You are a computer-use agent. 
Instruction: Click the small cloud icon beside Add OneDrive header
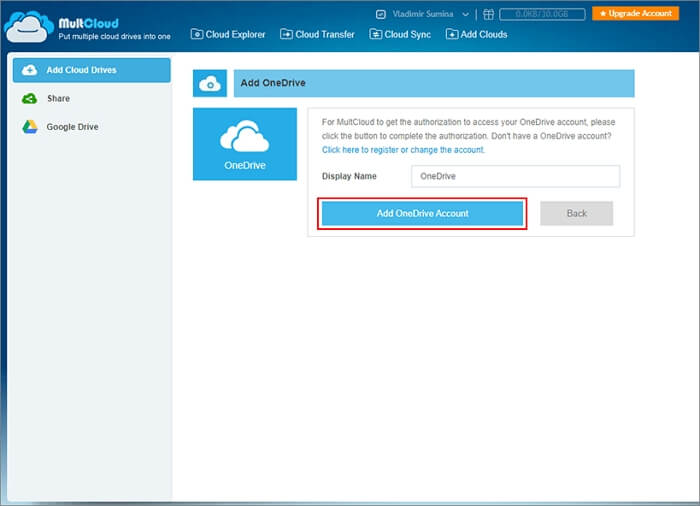[x=210, y=84]
